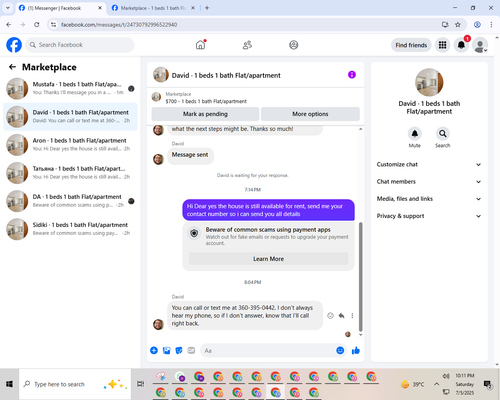Show hidden system tray icons
Viewport: 500px width, 400px height.
point(436,384)
